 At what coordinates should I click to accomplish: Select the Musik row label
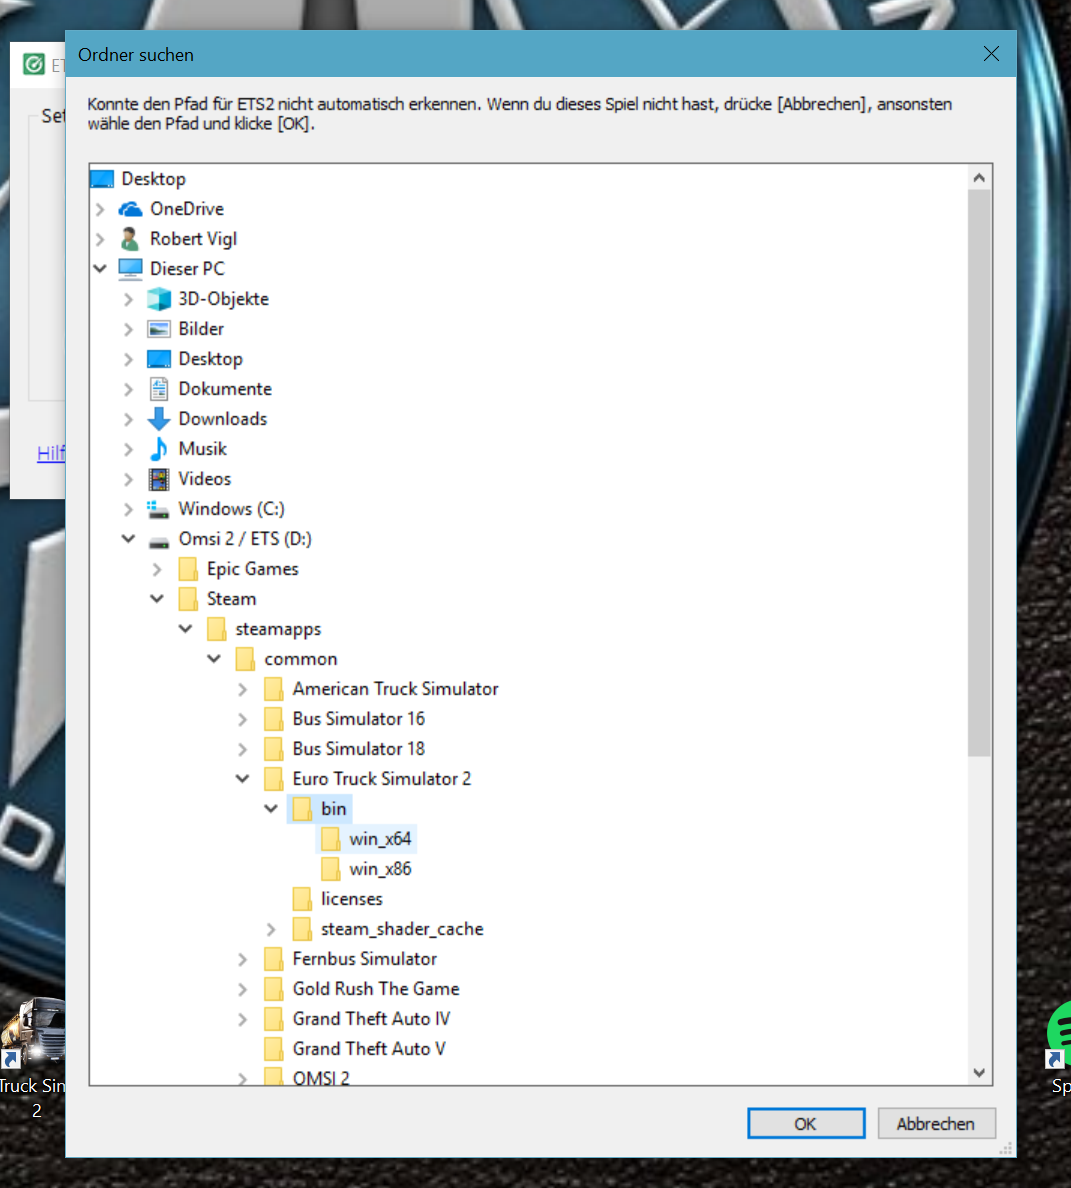pos(202,449)
